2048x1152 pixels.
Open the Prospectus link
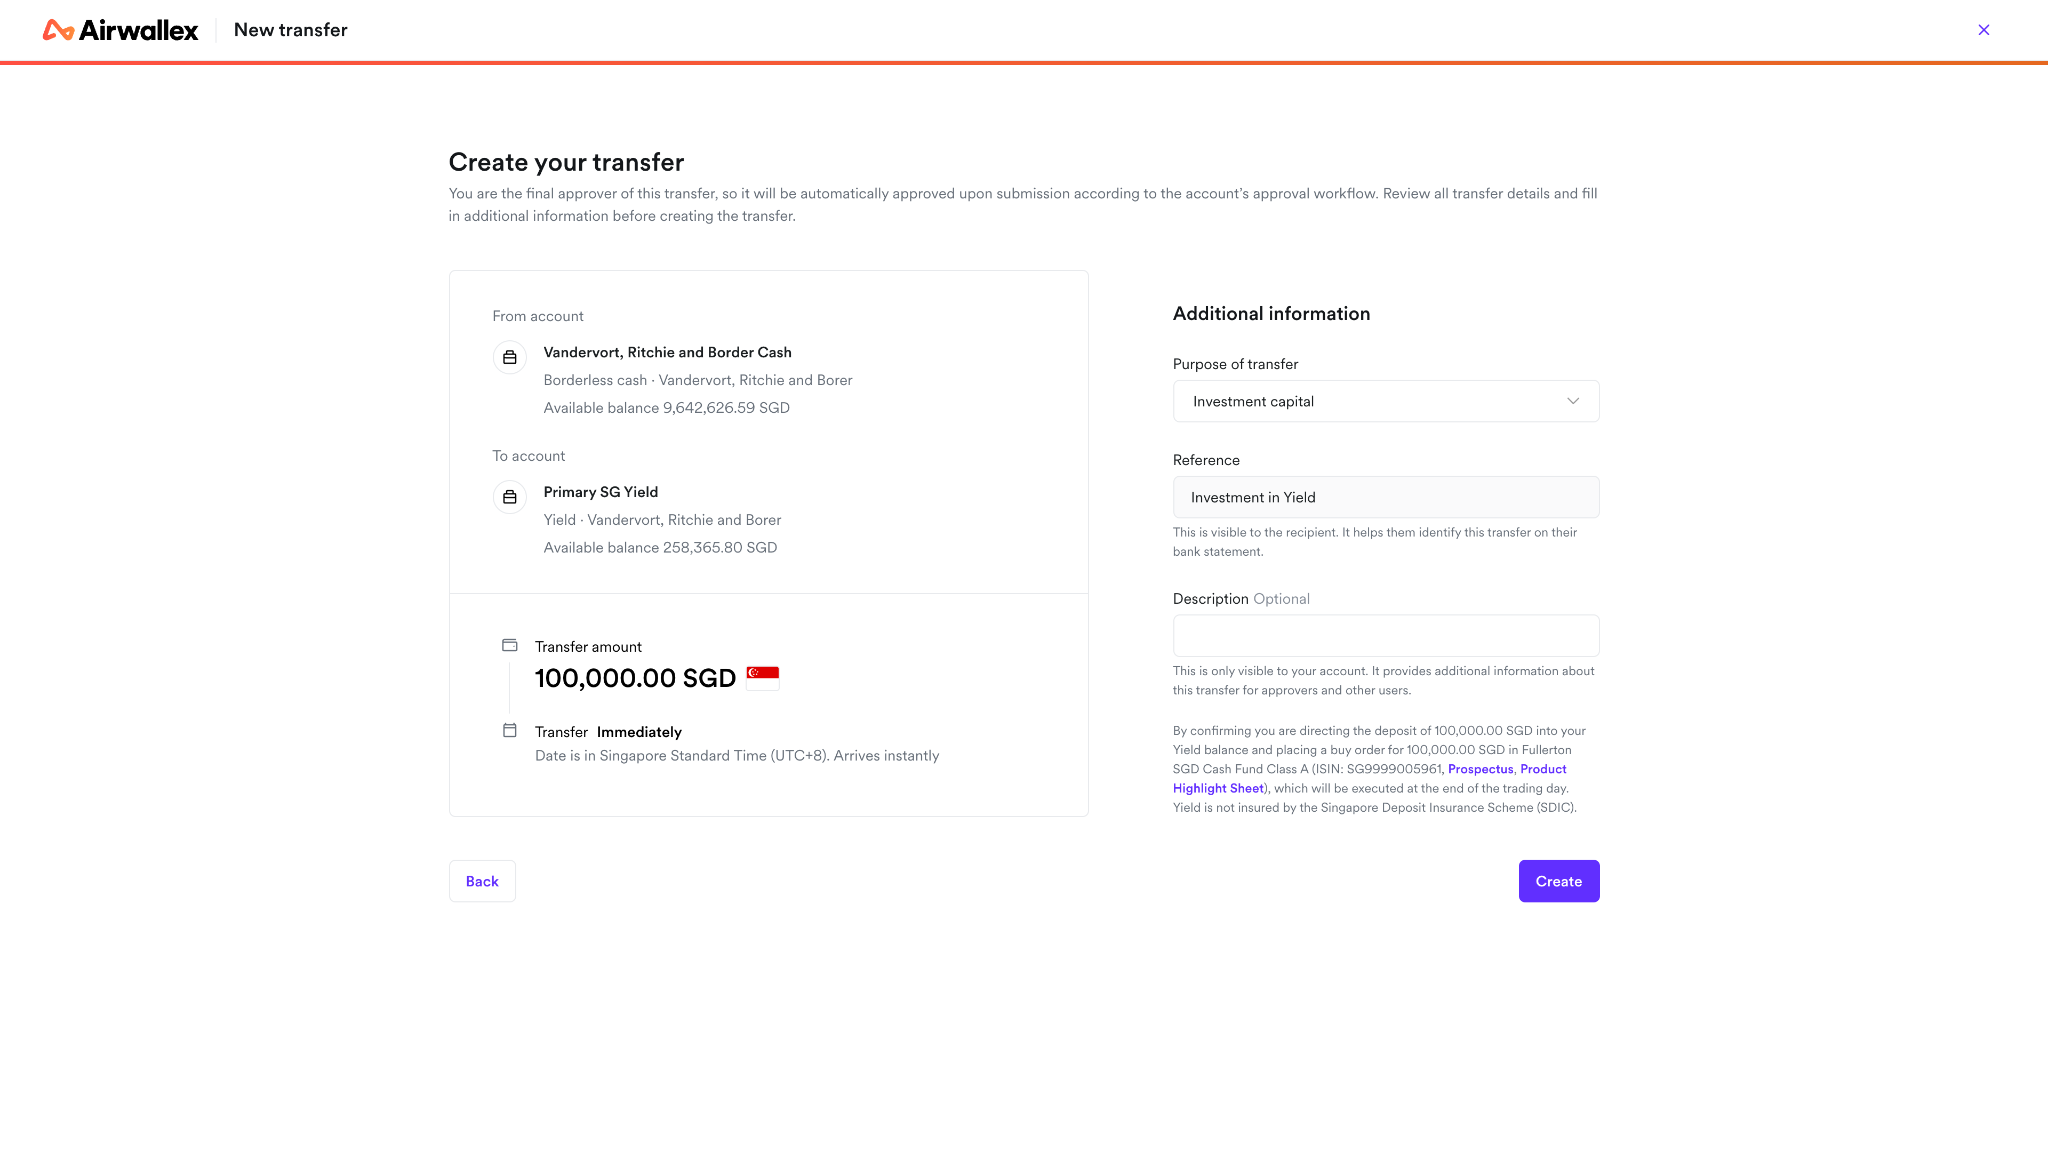pyautogui.click(x=1480, y=769)
